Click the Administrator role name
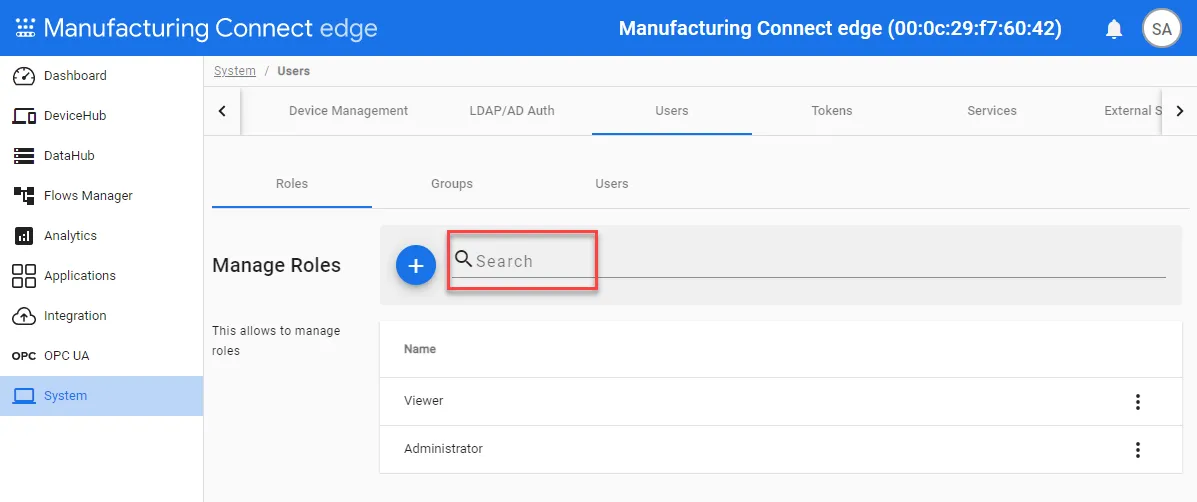The height and width of the screenshot is (502, 1197). (444, 449)
